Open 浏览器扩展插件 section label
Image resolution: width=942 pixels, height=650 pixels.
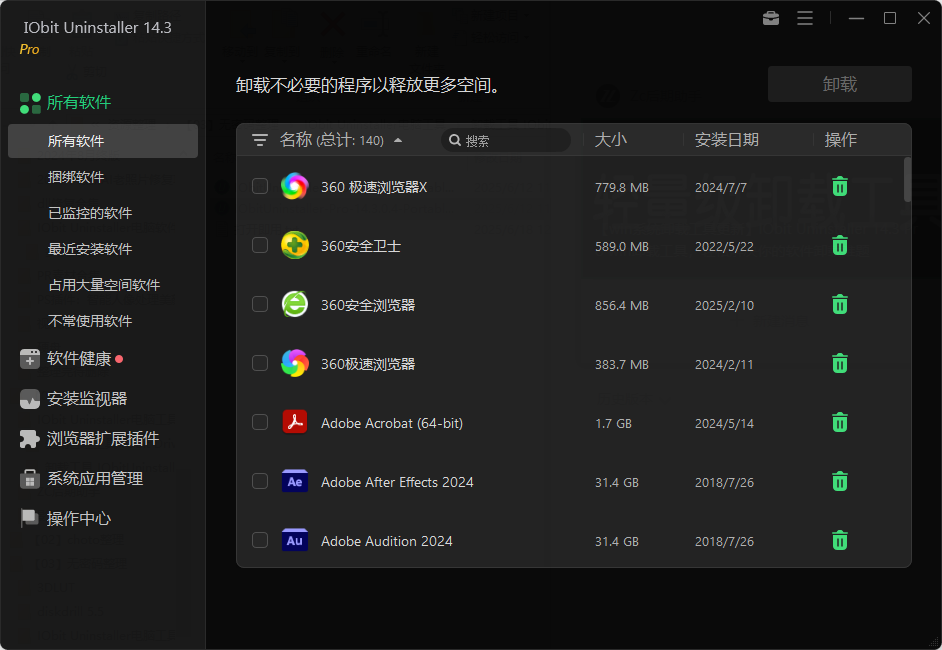tap(103, 439)
